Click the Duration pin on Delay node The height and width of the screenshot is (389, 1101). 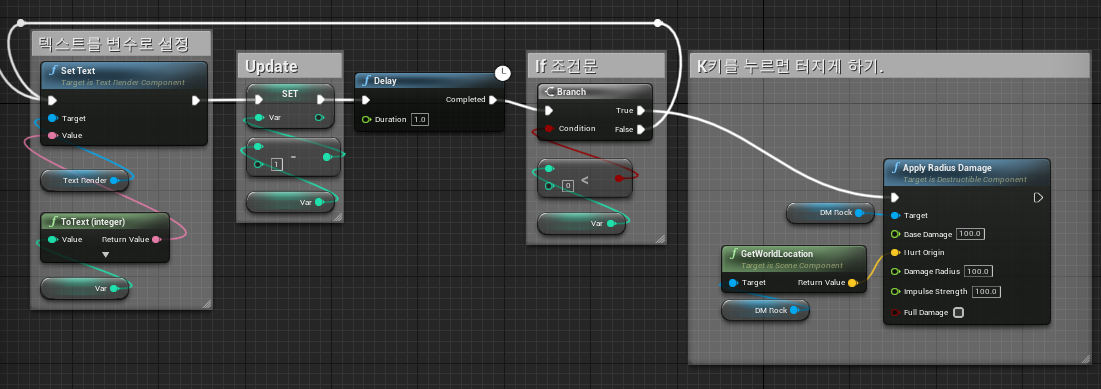coord(366,119)
